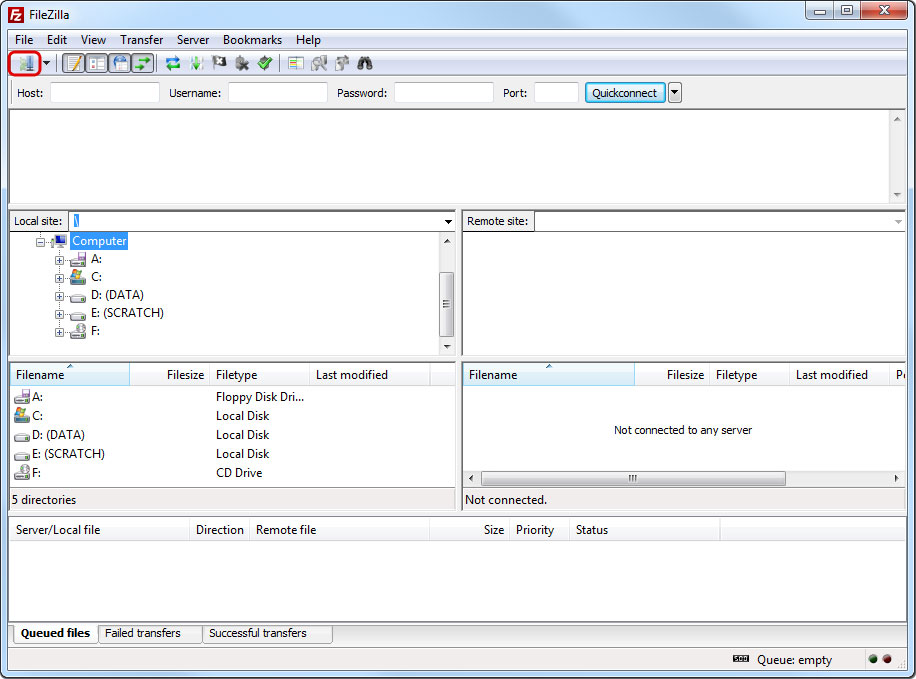Screen dimensions: 916x679
Task: Click the Quickconnect button
Action: point(625,93)
